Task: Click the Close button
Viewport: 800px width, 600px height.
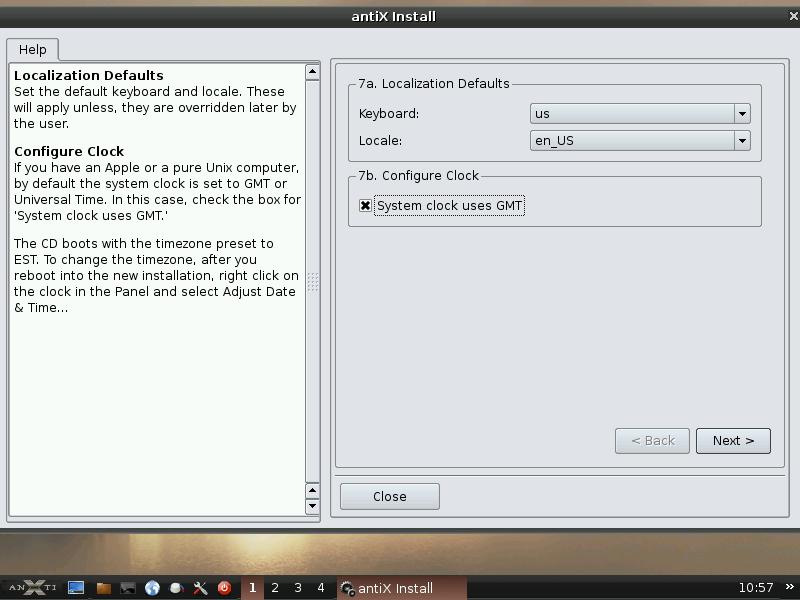Action: pos(390,496)
